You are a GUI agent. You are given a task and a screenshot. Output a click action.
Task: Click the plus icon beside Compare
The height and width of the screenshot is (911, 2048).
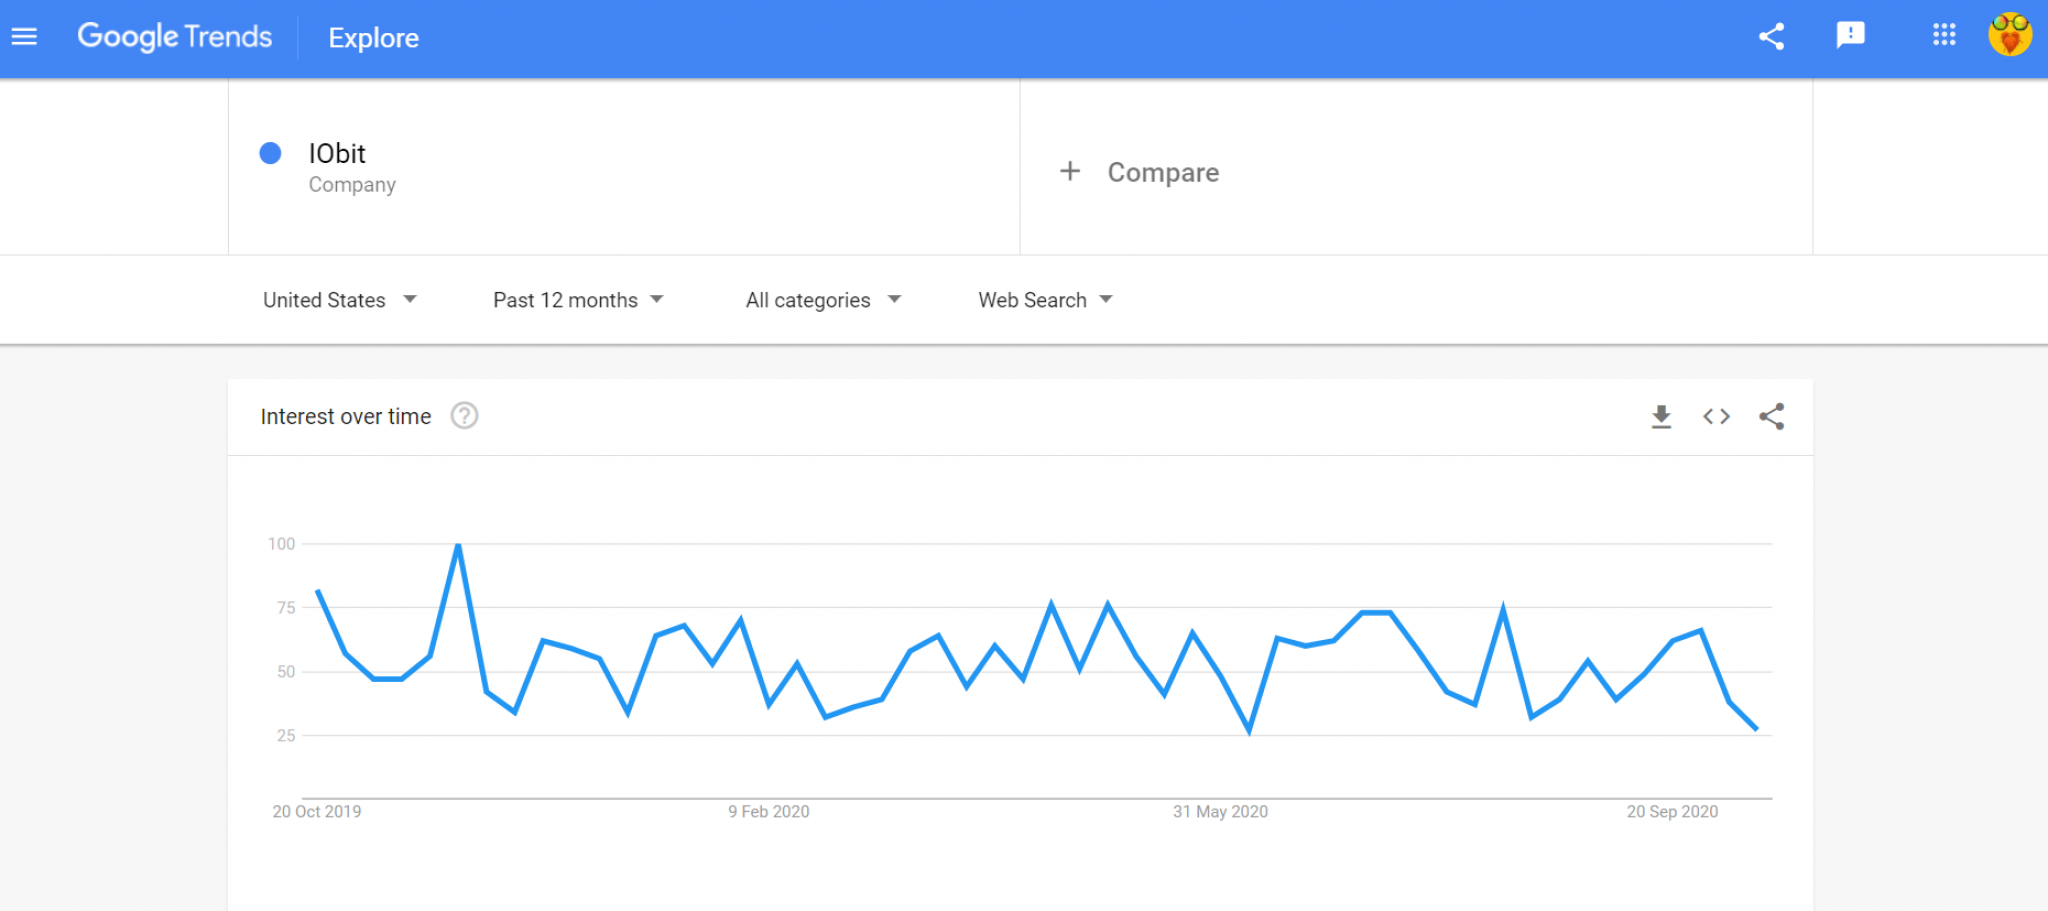(x=1070, y=171)
